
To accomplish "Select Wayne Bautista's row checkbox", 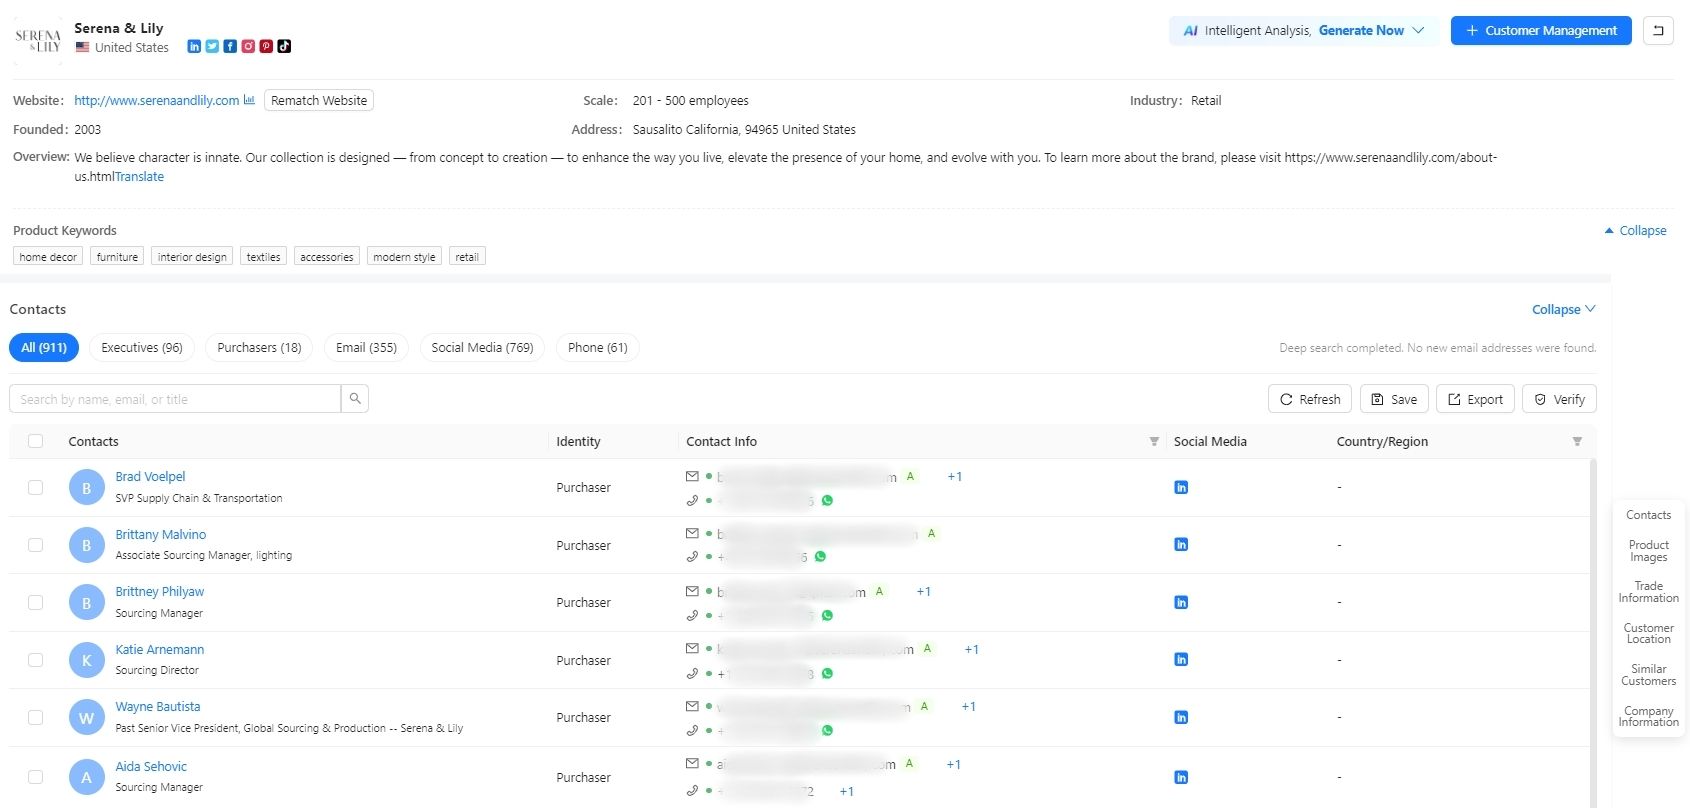I will click(x=36, y=718).
